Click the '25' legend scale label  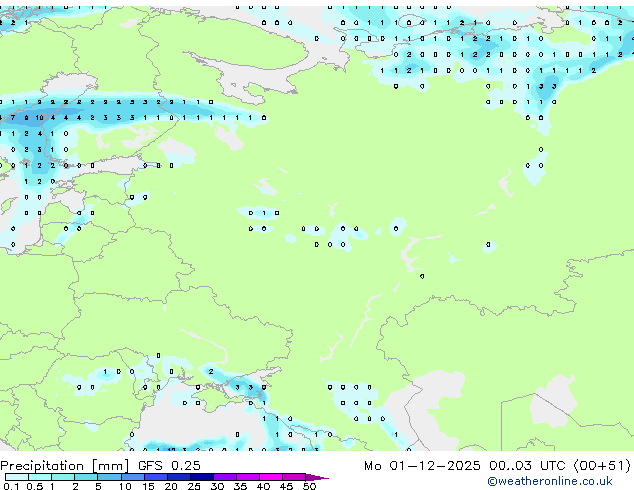click(194, 486)
